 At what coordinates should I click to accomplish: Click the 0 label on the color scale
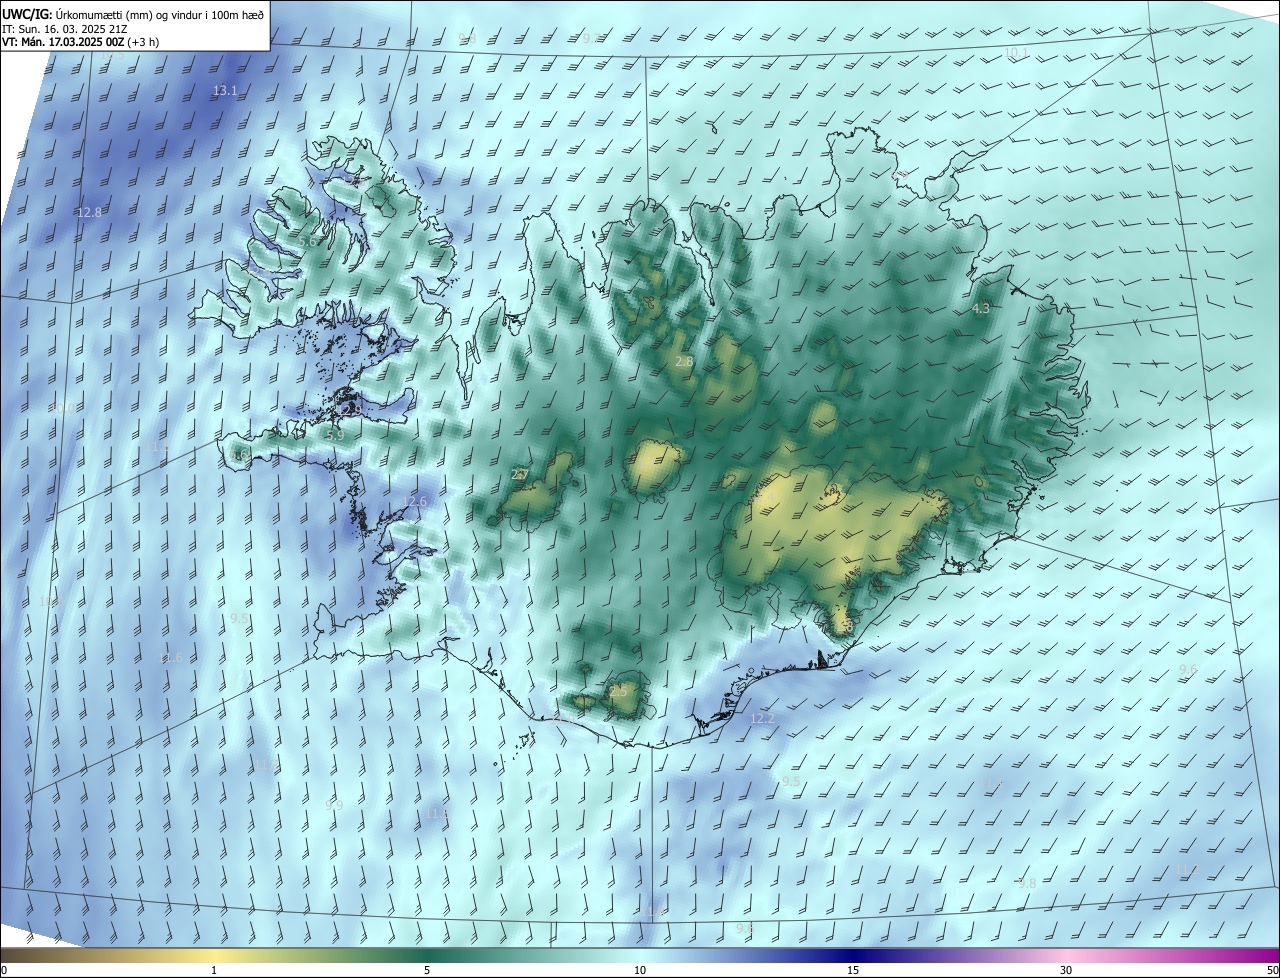click(x=4, y=971)
